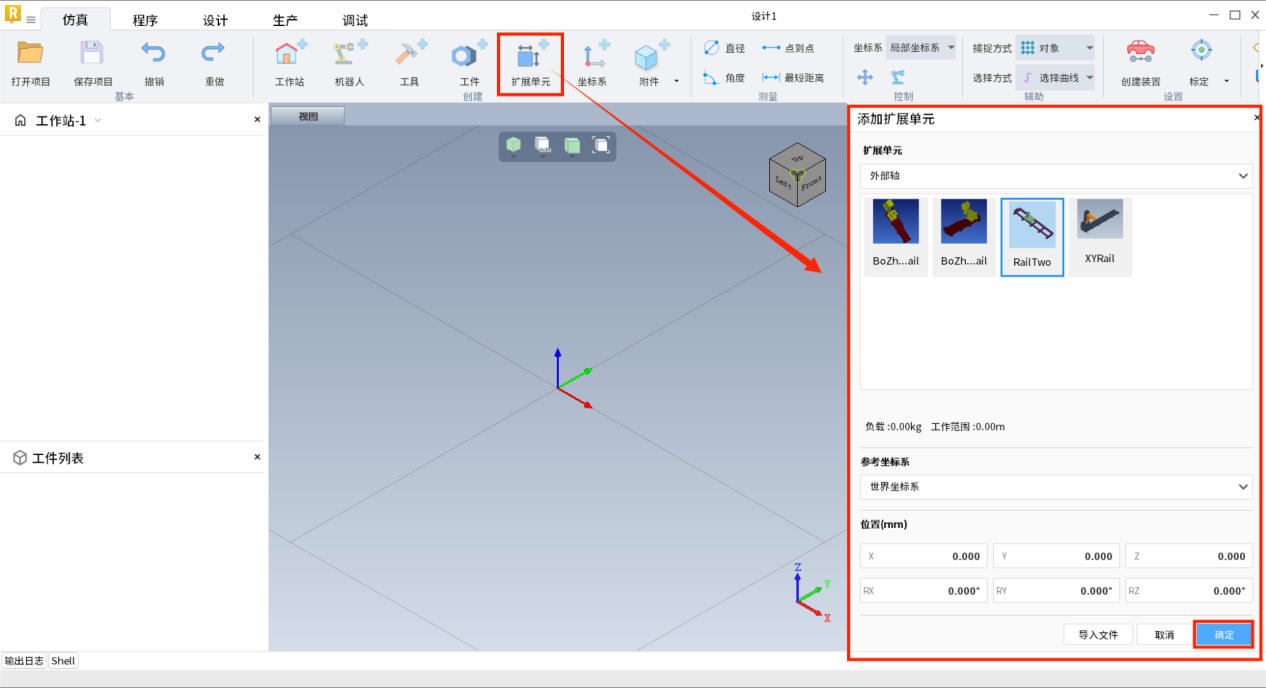This screenshot has width=1266, height=688.
Task: Open the 局部坐标系 coordinate dropdown
Action: pyautogui.click(x=921, y=48)
